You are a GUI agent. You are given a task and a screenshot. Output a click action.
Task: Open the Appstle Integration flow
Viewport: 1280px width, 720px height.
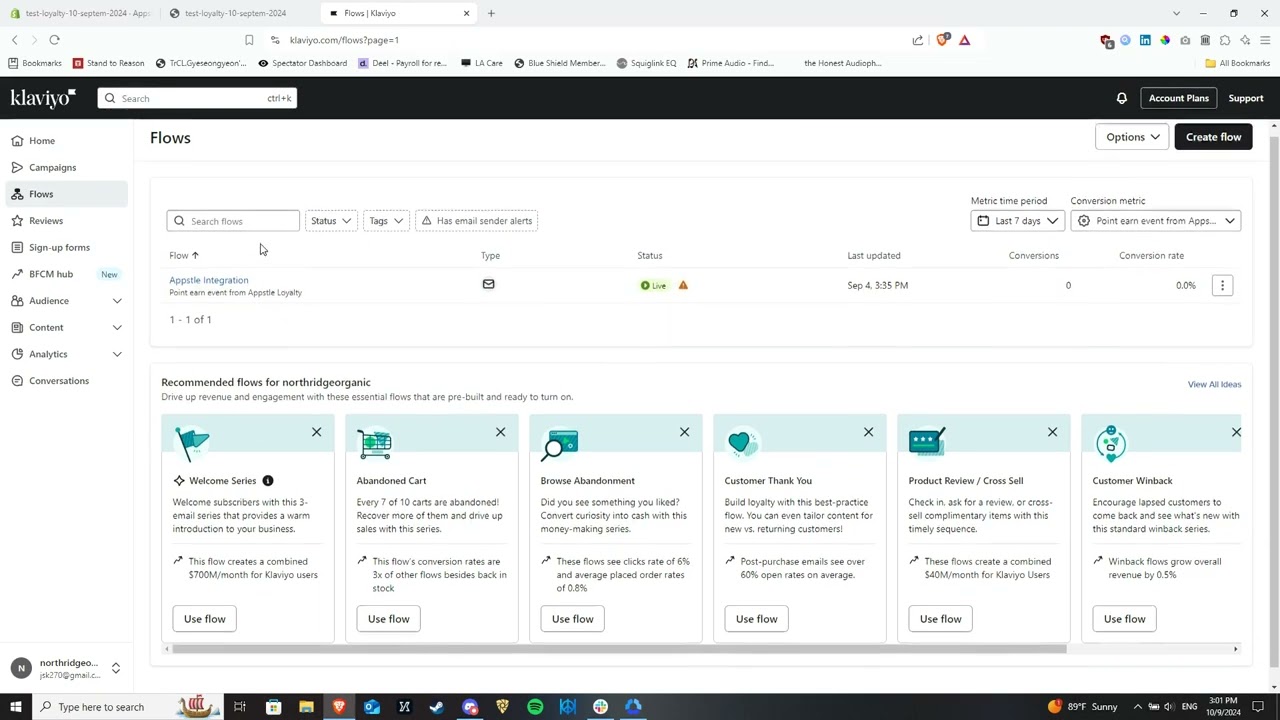(x=208, y=280)
